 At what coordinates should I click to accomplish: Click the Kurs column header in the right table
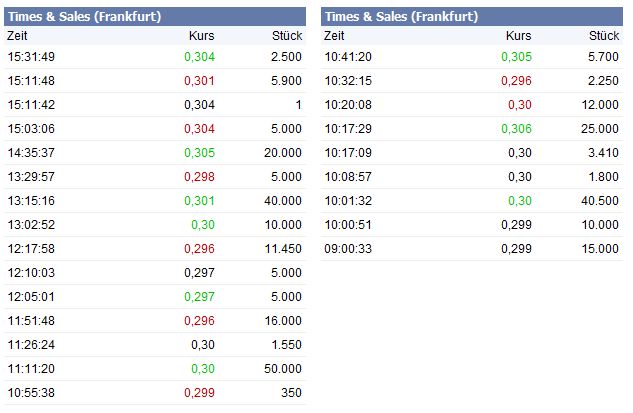518,36
